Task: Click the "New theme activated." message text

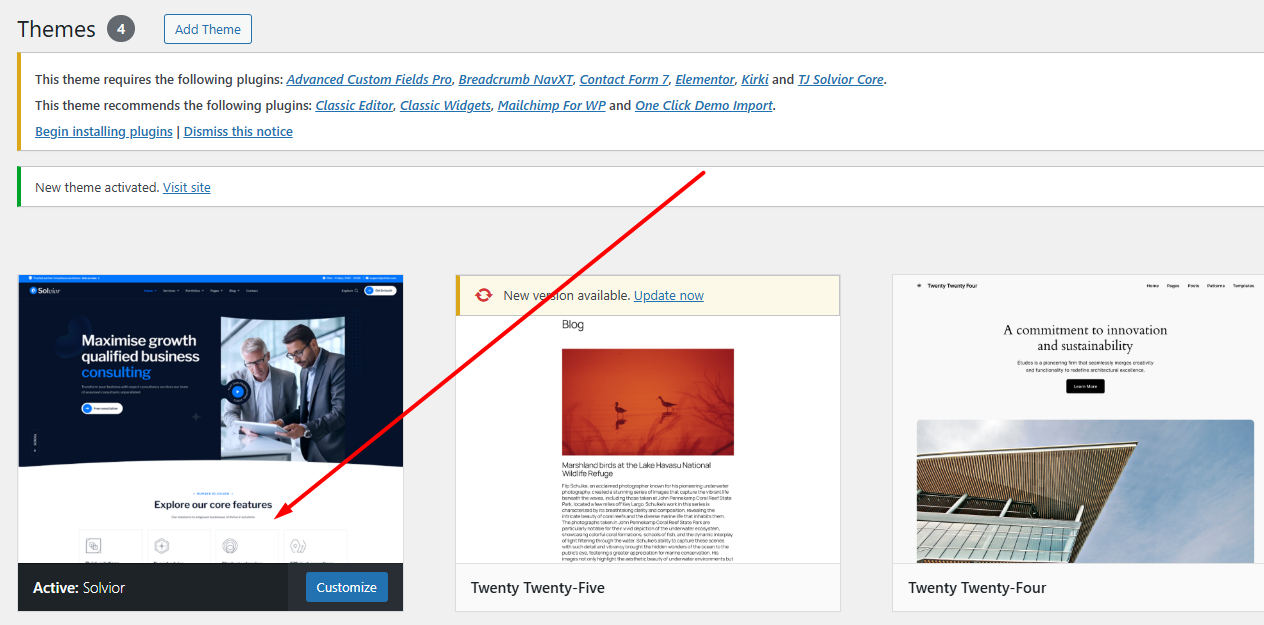Action: [x=97, y=187]
